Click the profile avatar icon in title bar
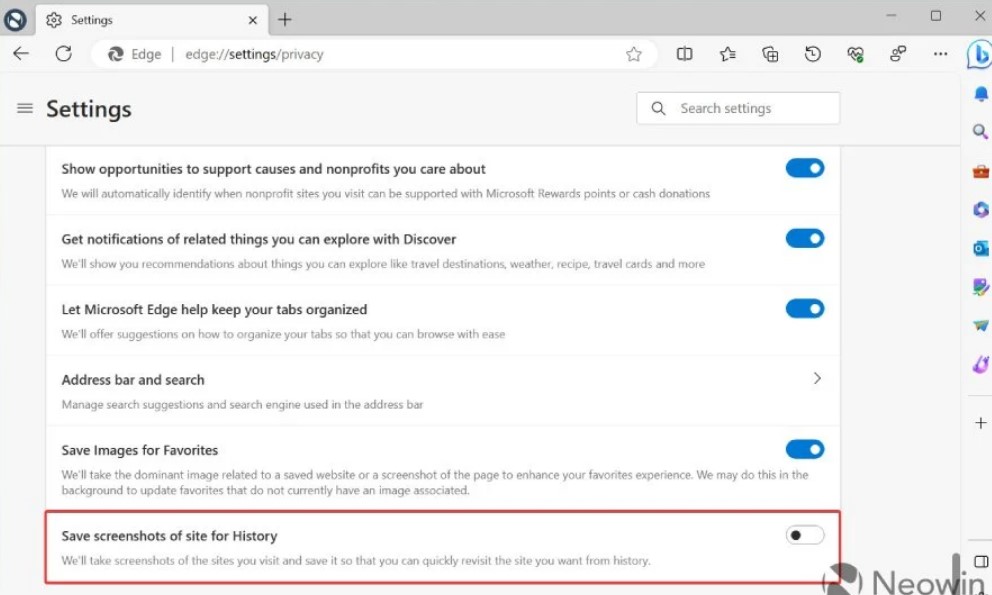Screen dimensions: 992x595 click(x=15, y=20)
